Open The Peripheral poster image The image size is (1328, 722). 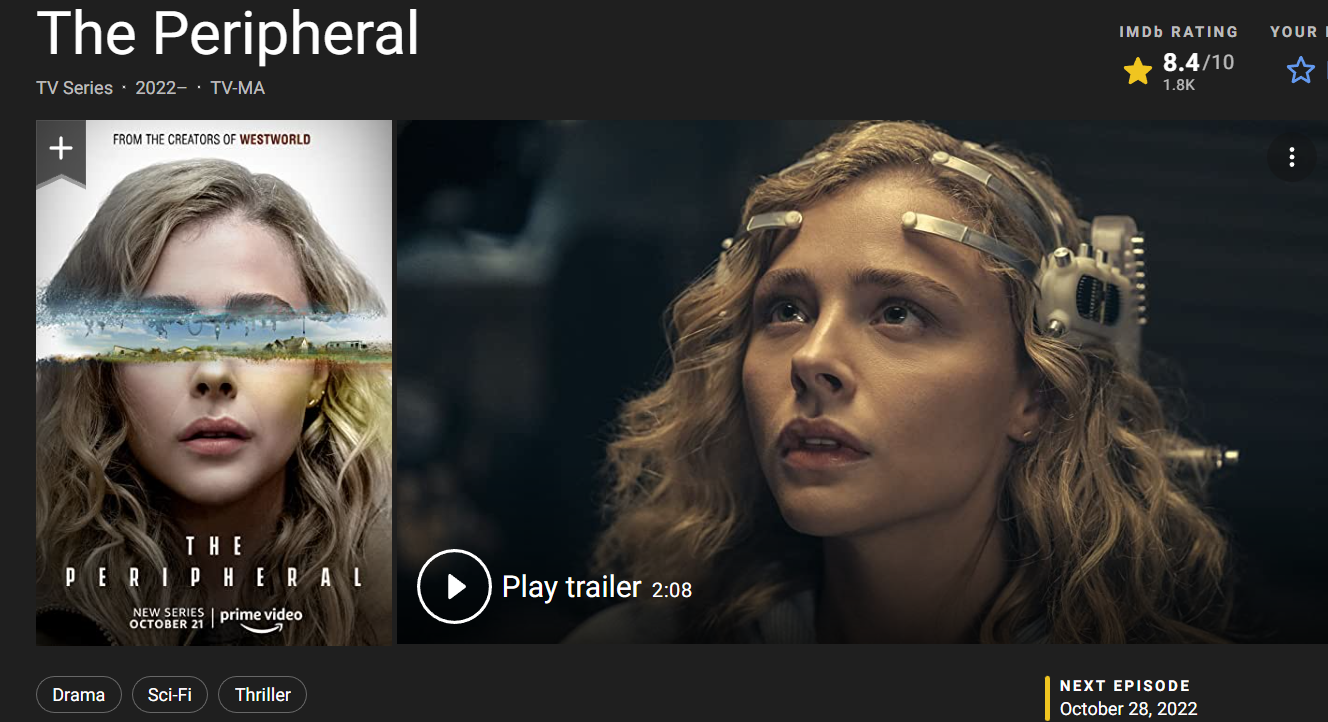coord(214,383)
